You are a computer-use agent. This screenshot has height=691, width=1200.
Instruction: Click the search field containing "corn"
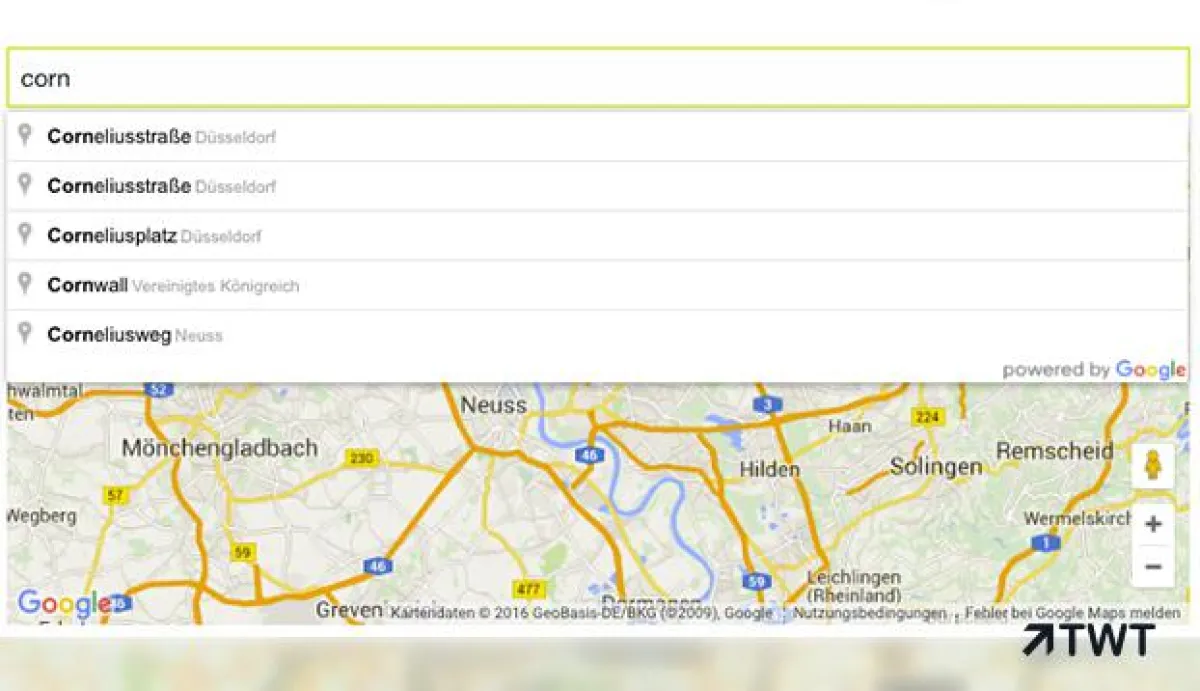pos(598,77)
